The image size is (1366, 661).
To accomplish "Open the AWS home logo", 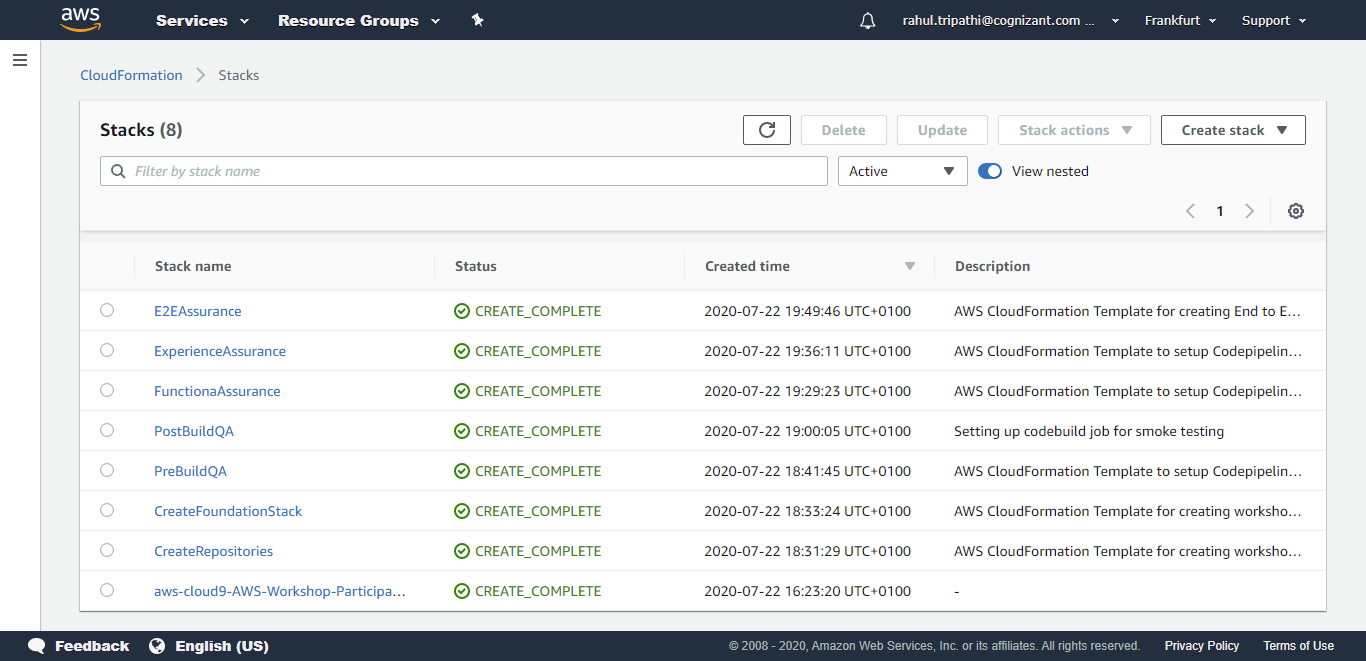I will click(81, 20).
